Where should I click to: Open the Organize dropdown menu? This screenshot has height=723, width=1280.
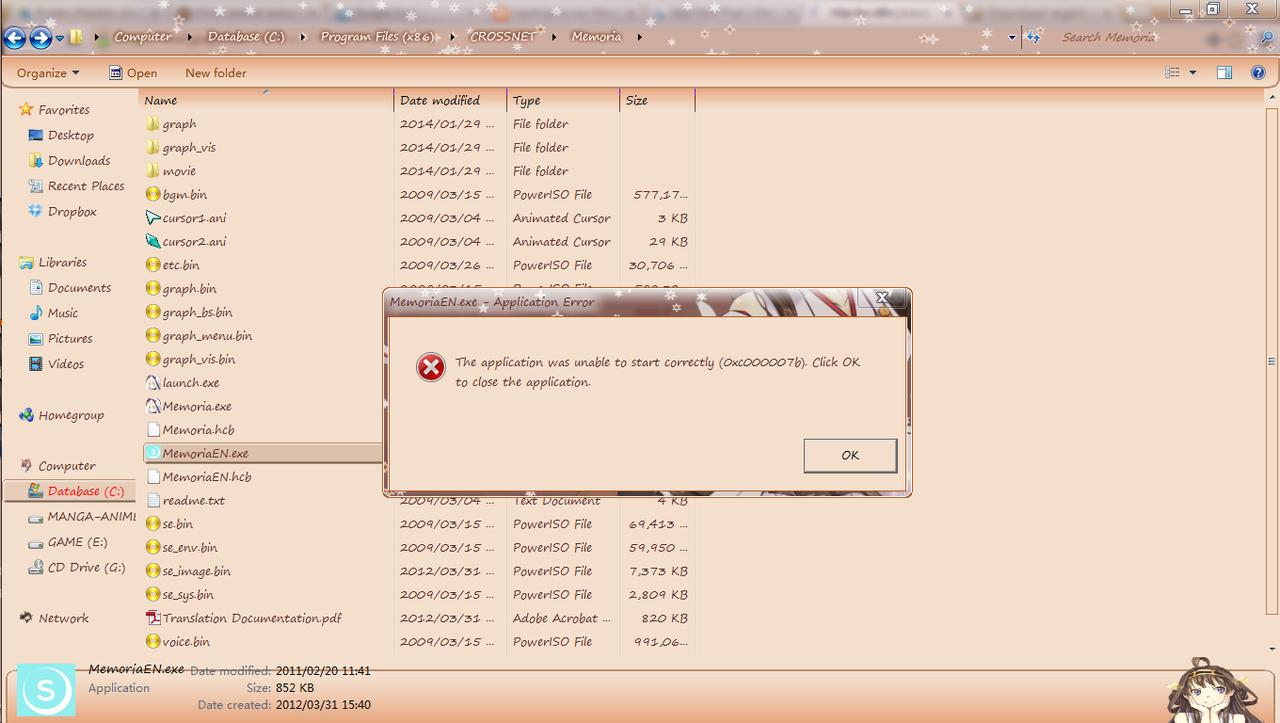[47, 73]
